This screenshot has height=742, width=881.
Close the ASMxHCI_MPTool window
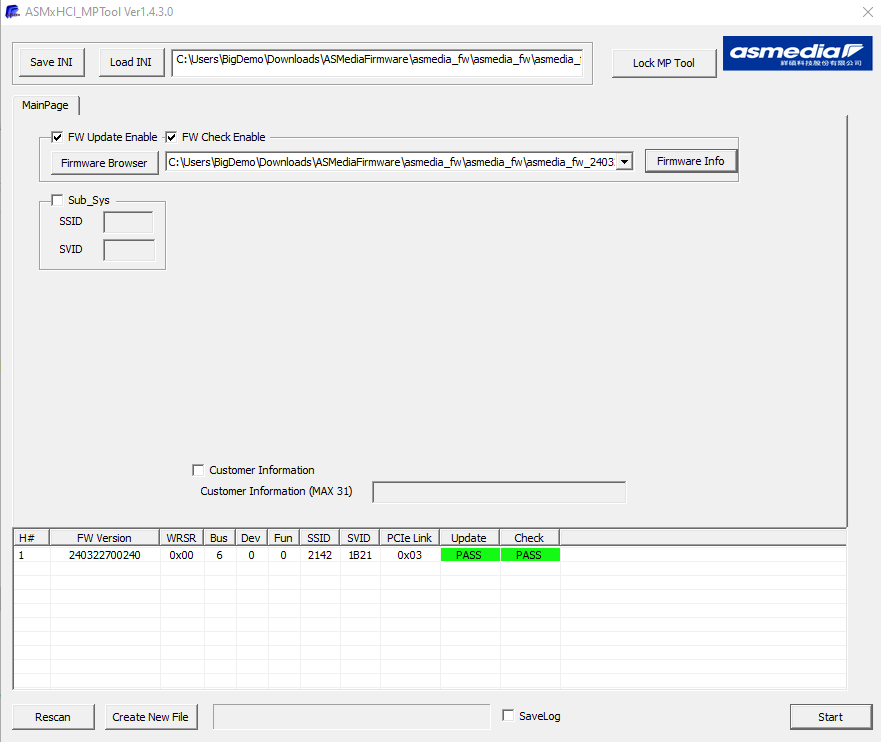pyautogui.click(x=866, y=12)
